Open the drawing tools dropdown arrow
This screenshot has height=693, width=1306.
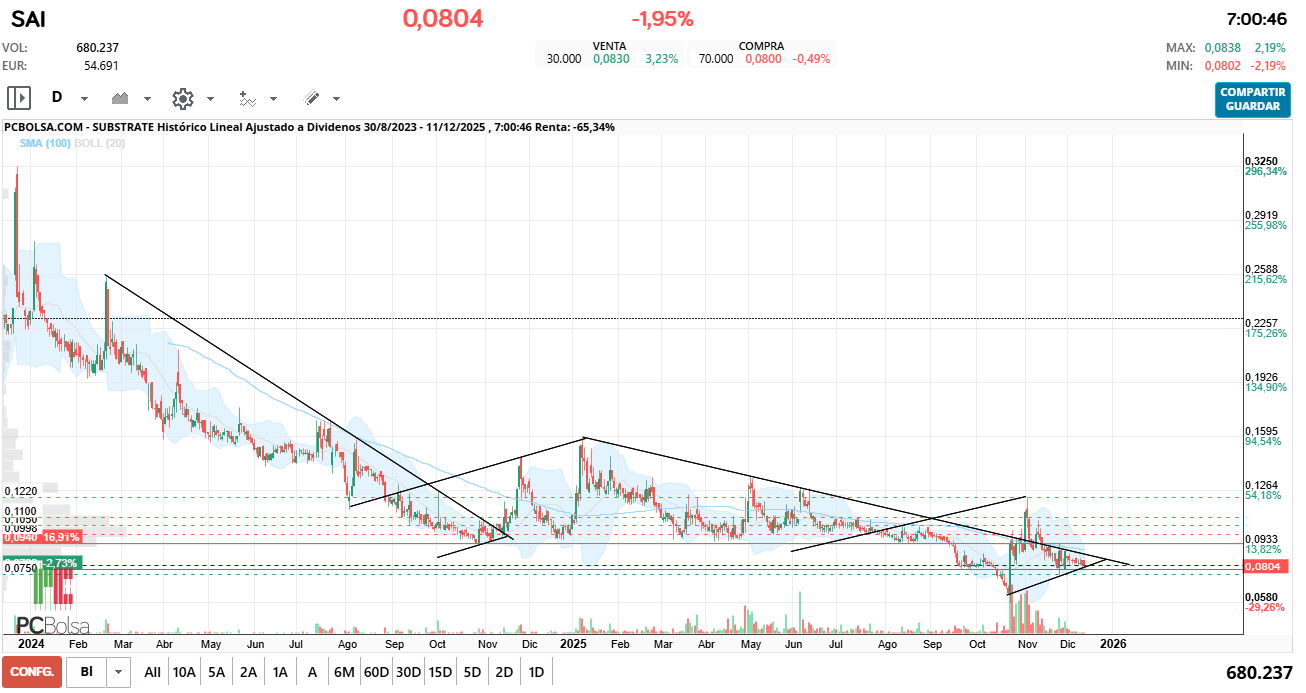click(x=337, y=98)
